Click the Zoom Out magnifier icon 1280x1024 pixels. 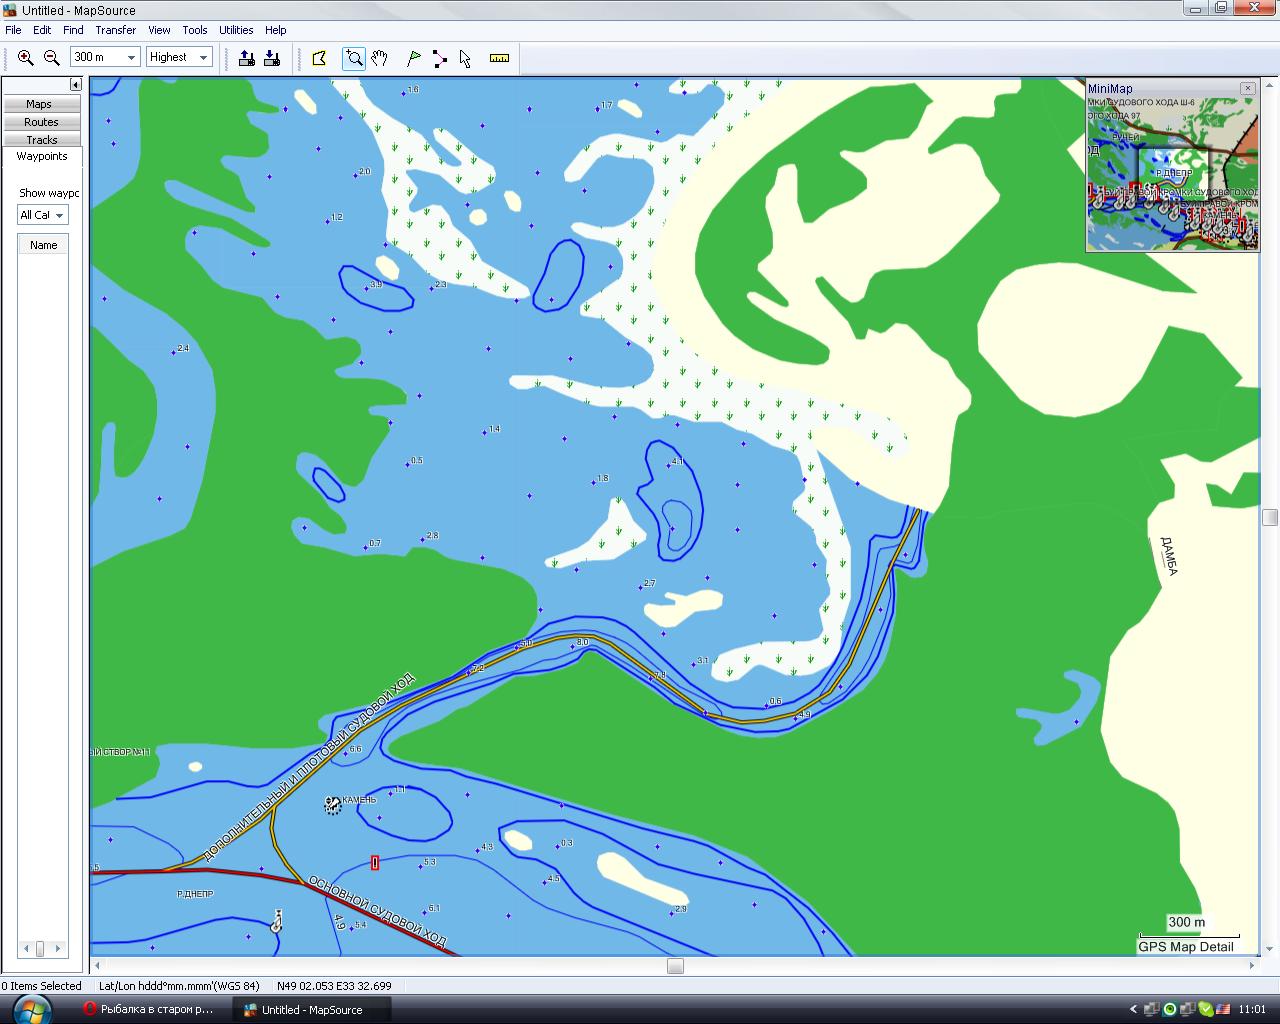(x=52, y=58)
